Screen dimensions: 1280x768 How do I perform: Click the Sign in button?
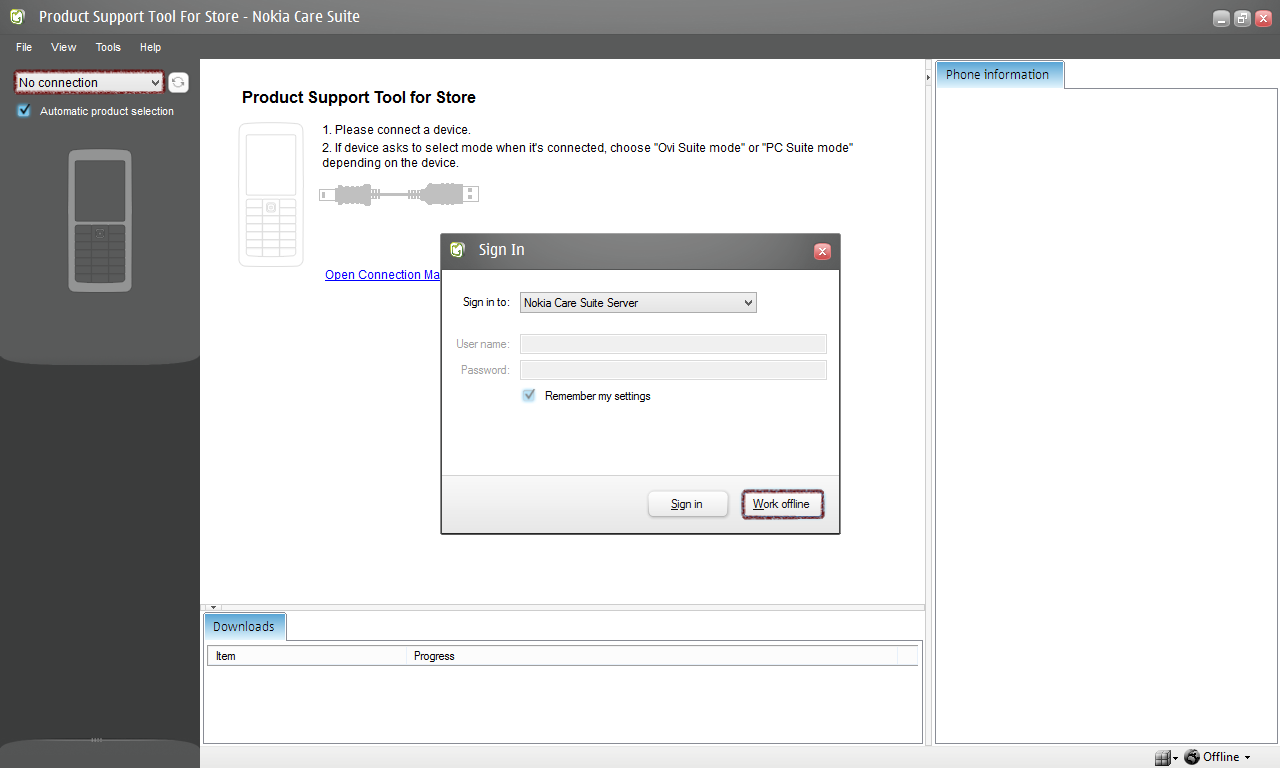pos(687,504)
